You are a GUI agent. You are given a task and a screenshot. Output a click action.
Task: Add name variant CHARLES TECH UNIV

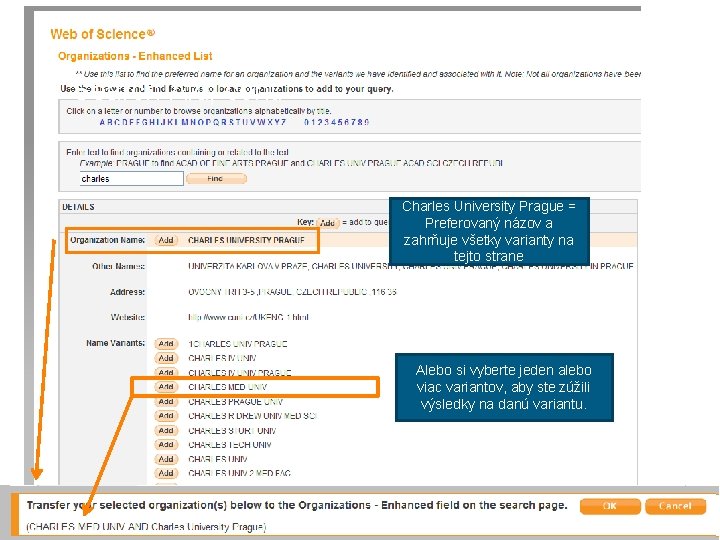[x=166, y=444]
